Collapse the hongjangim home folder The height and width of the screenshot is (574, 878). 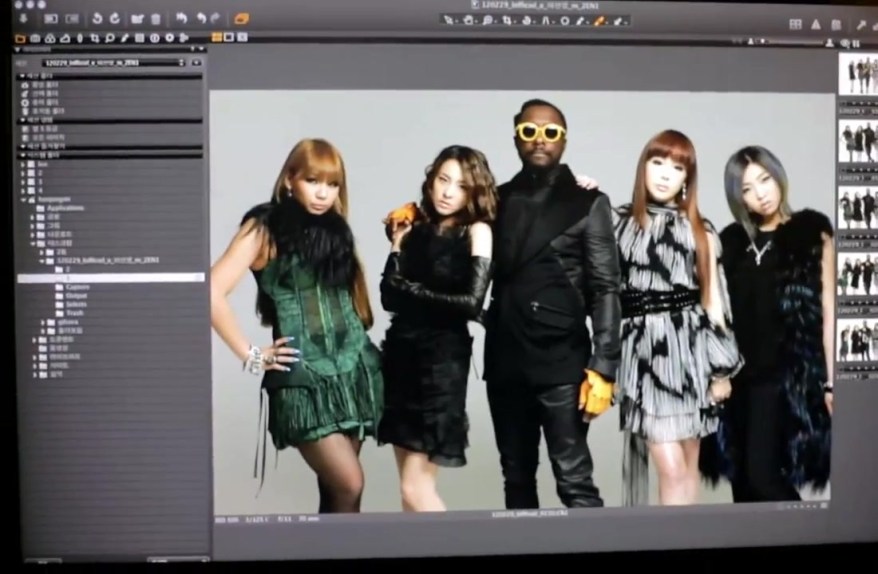pyautogui.click(x=22, y=199)
